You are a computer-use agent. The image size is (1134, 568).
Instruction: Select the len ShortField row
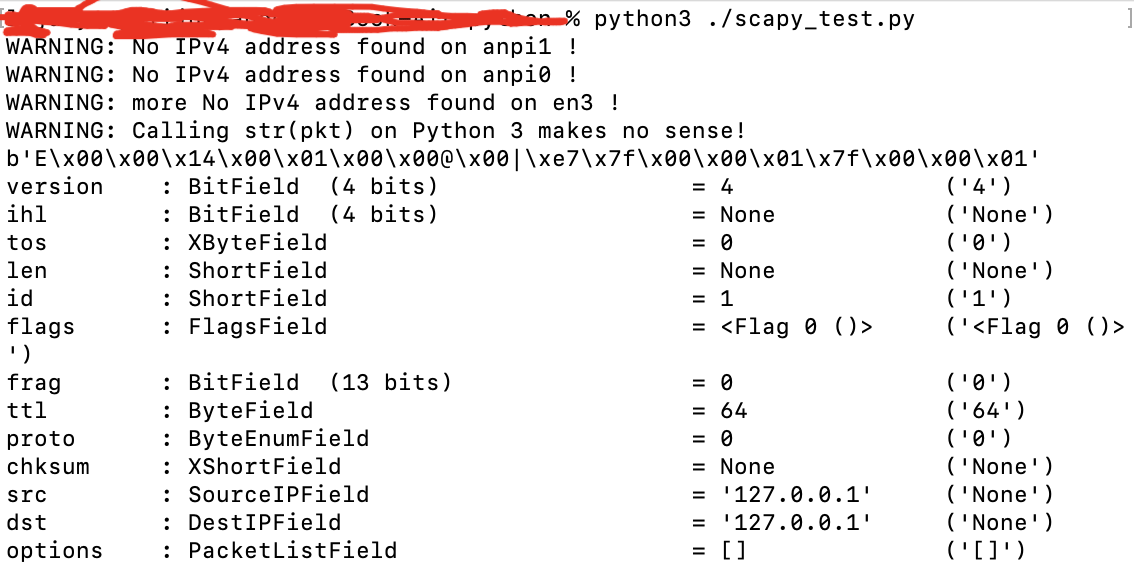click(529, 271)
